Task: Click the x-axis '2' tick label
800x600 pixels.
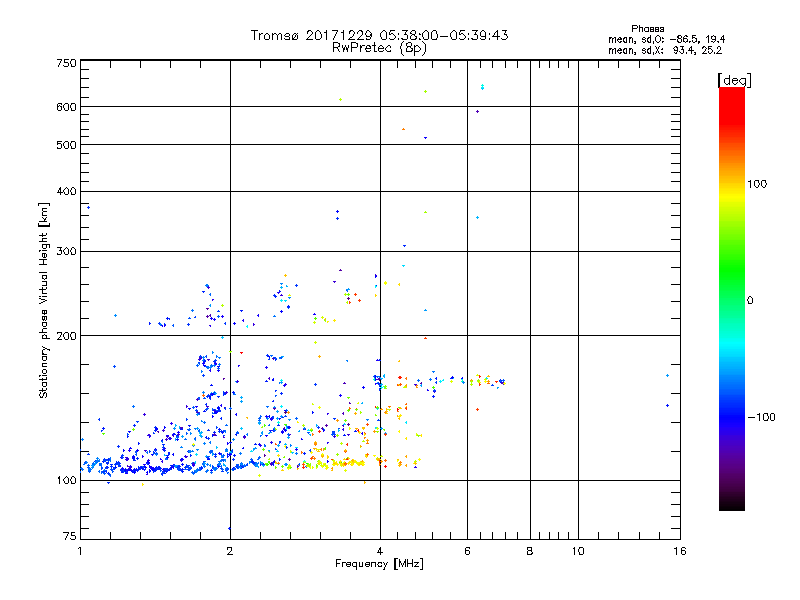Action: point(230,551)
